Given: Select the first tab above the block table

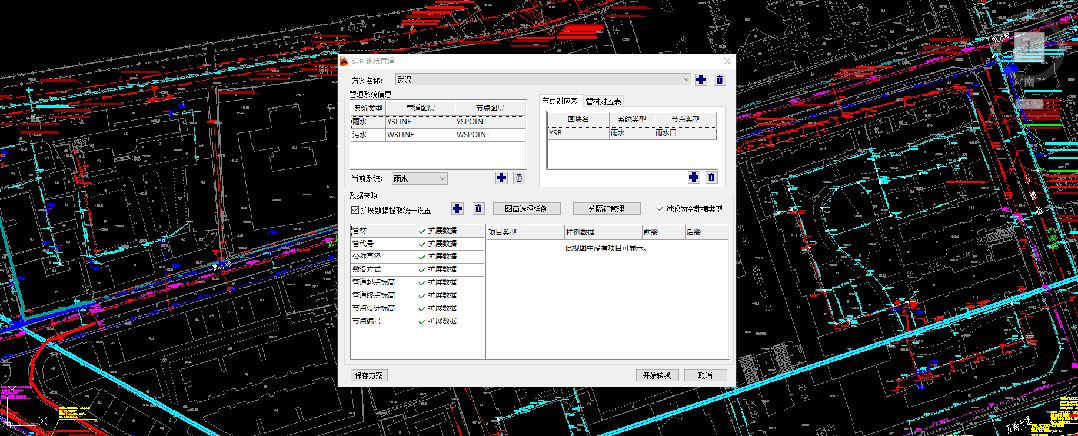Looking at the screenshot, I should (560, 101).
